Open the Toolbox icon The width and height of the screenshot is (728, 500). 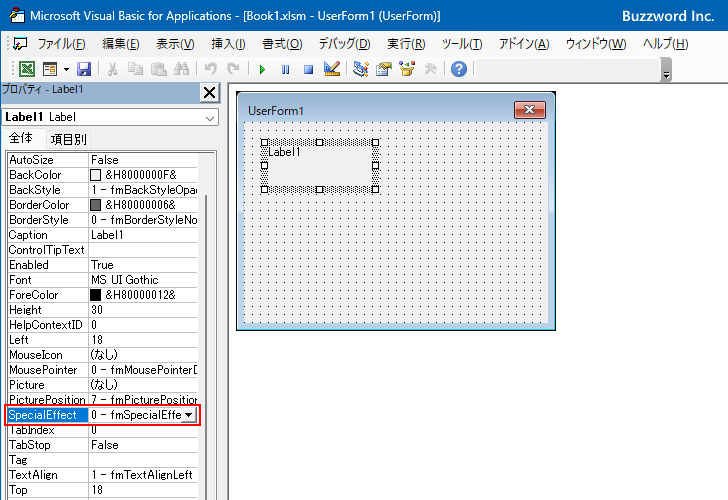430,69
